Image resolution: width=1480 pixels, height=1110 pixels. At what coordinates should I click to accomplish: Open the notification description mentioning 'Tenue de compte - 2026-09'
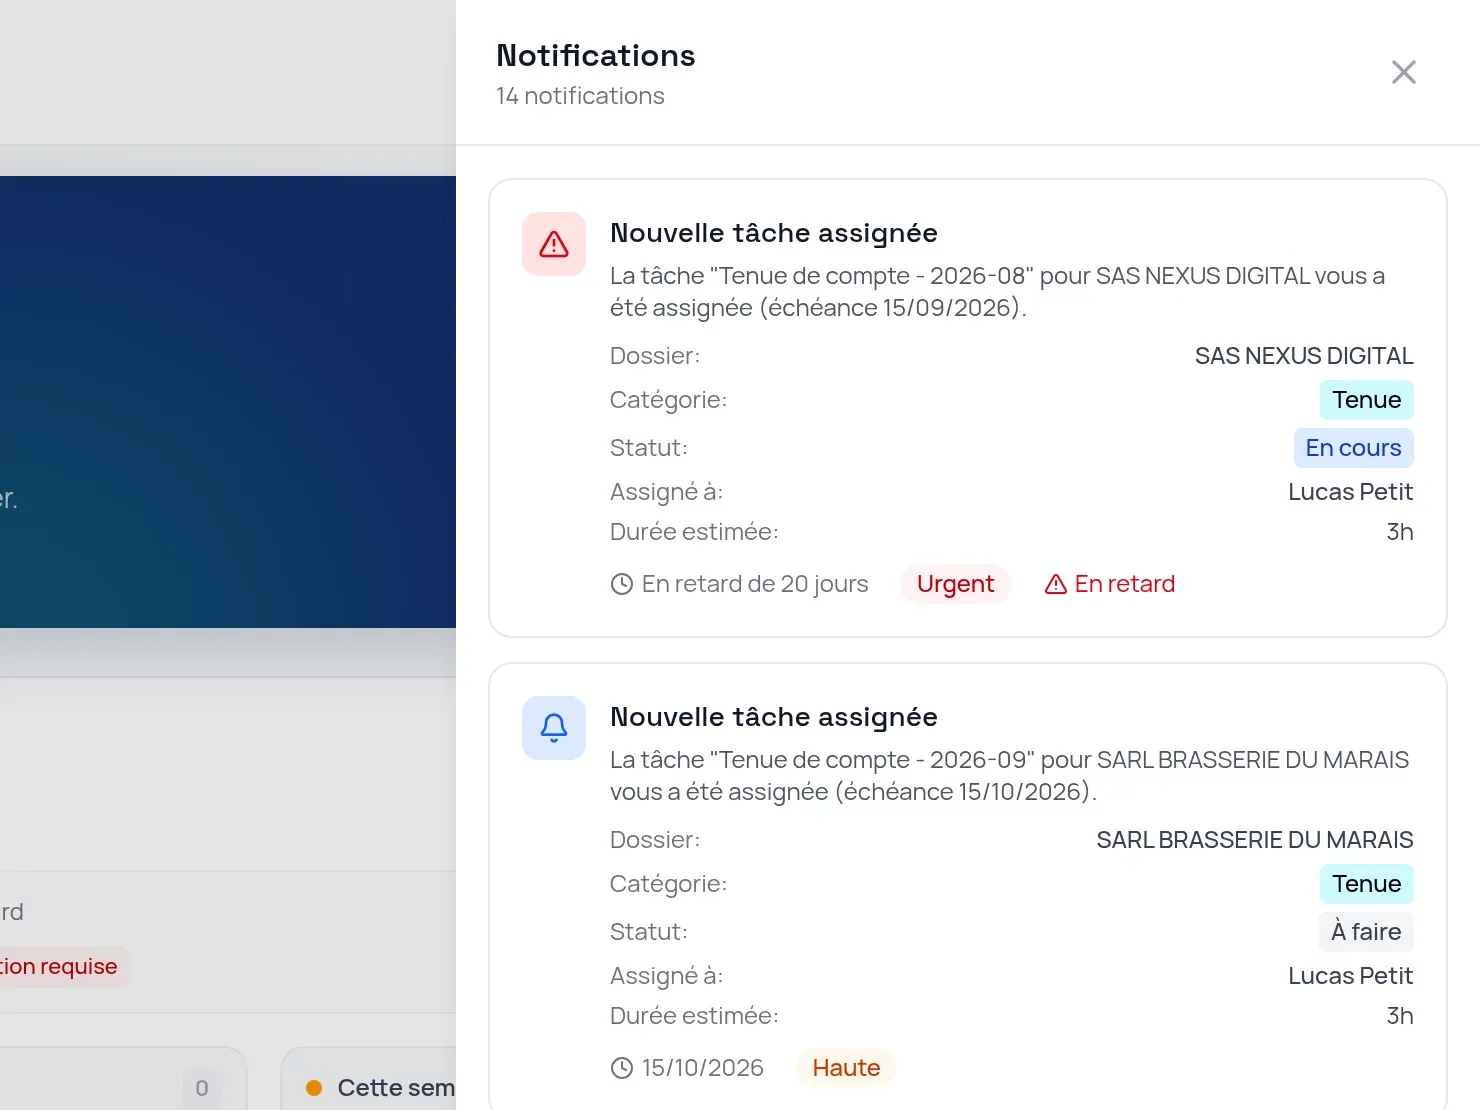tap(1010, 776)
